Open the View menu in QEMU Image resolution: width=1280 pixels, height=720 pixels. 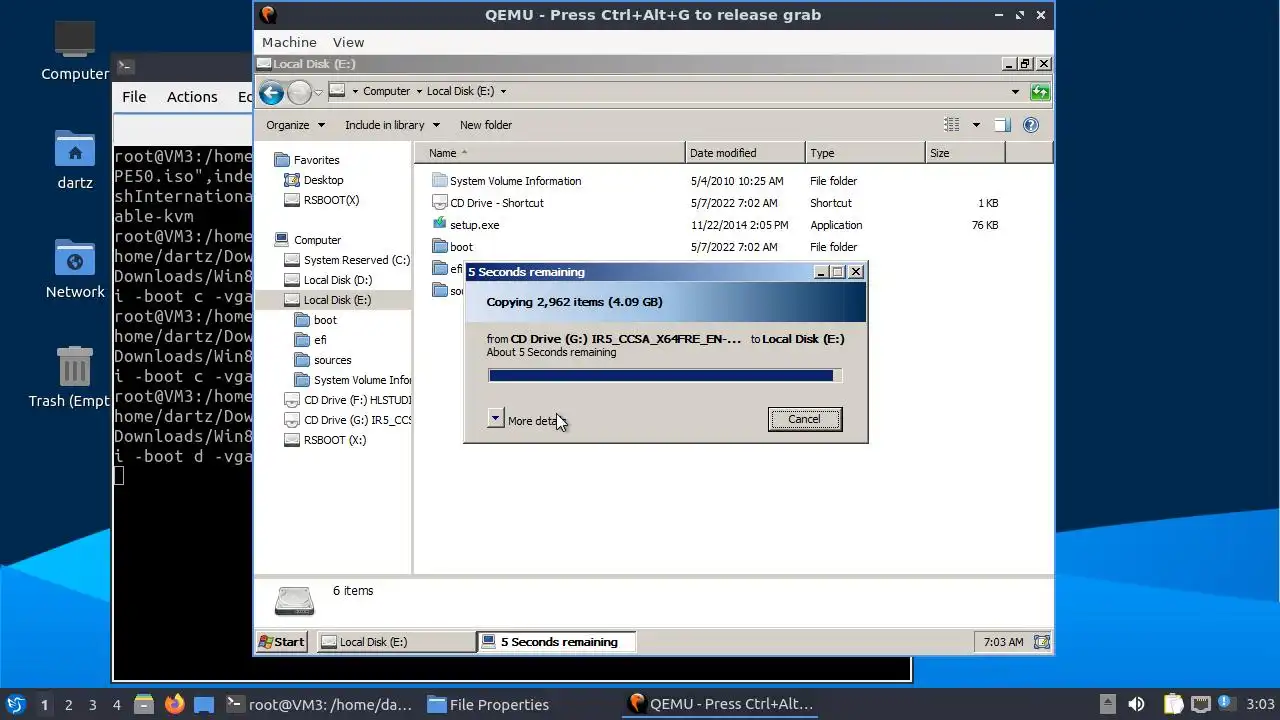[348, 42]
